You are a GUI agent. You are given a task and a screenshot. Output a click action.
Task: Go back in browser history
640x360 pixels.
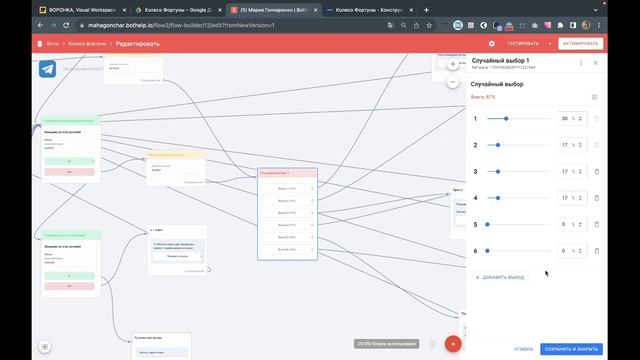coord(40,25)
